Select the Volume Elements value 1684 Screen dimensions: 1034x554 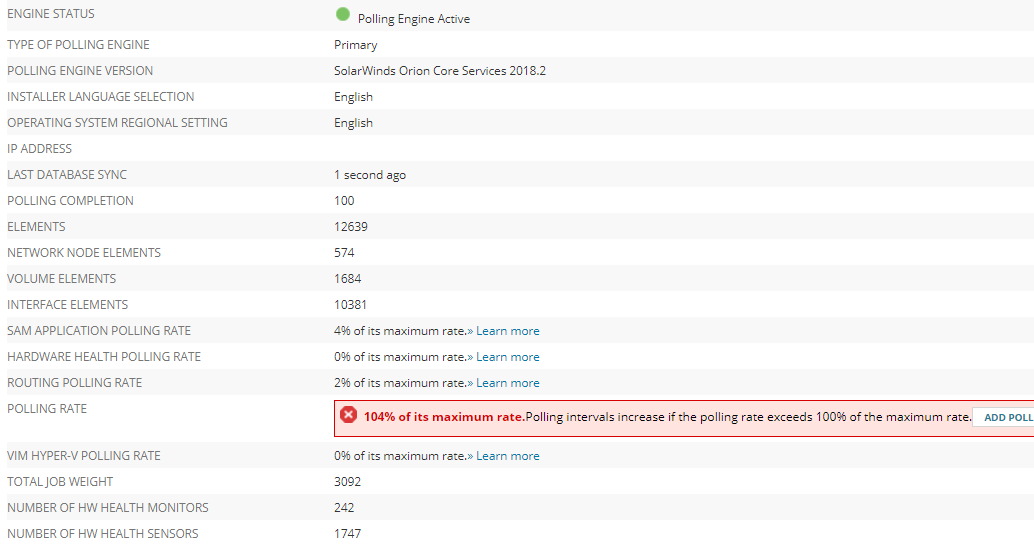pyautogui.click(x=348, y=279)
